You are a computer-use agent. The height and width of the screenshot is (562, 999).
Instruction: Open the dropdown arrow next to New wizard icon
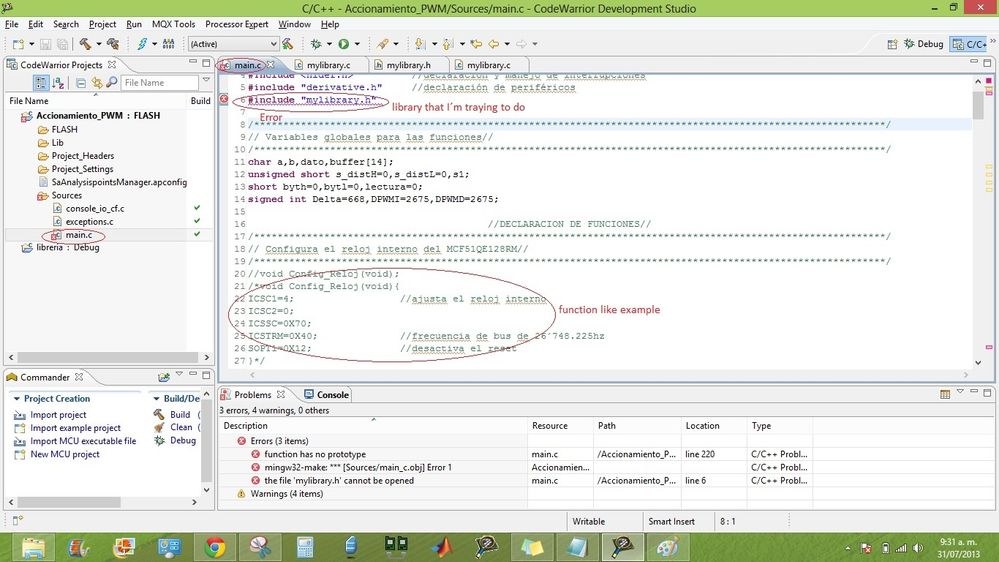(x=31, y=44)
